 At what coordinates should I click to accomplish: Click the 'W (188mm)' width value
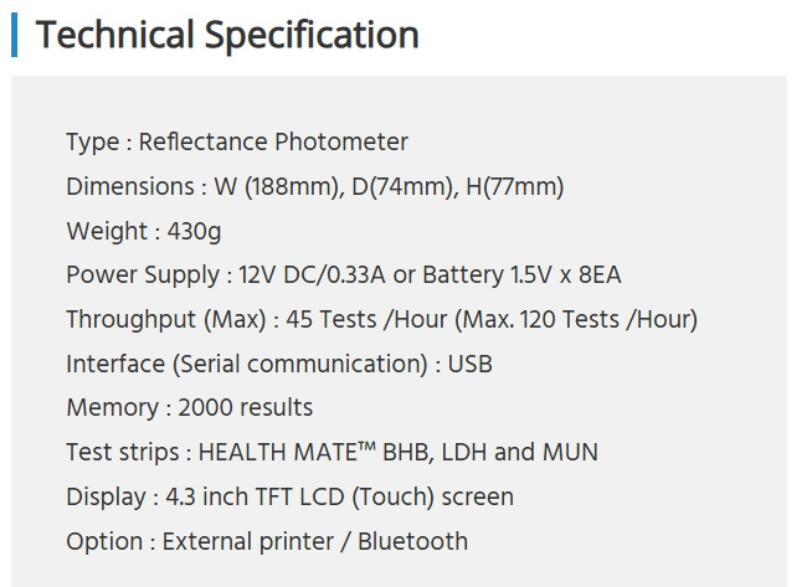276,186
